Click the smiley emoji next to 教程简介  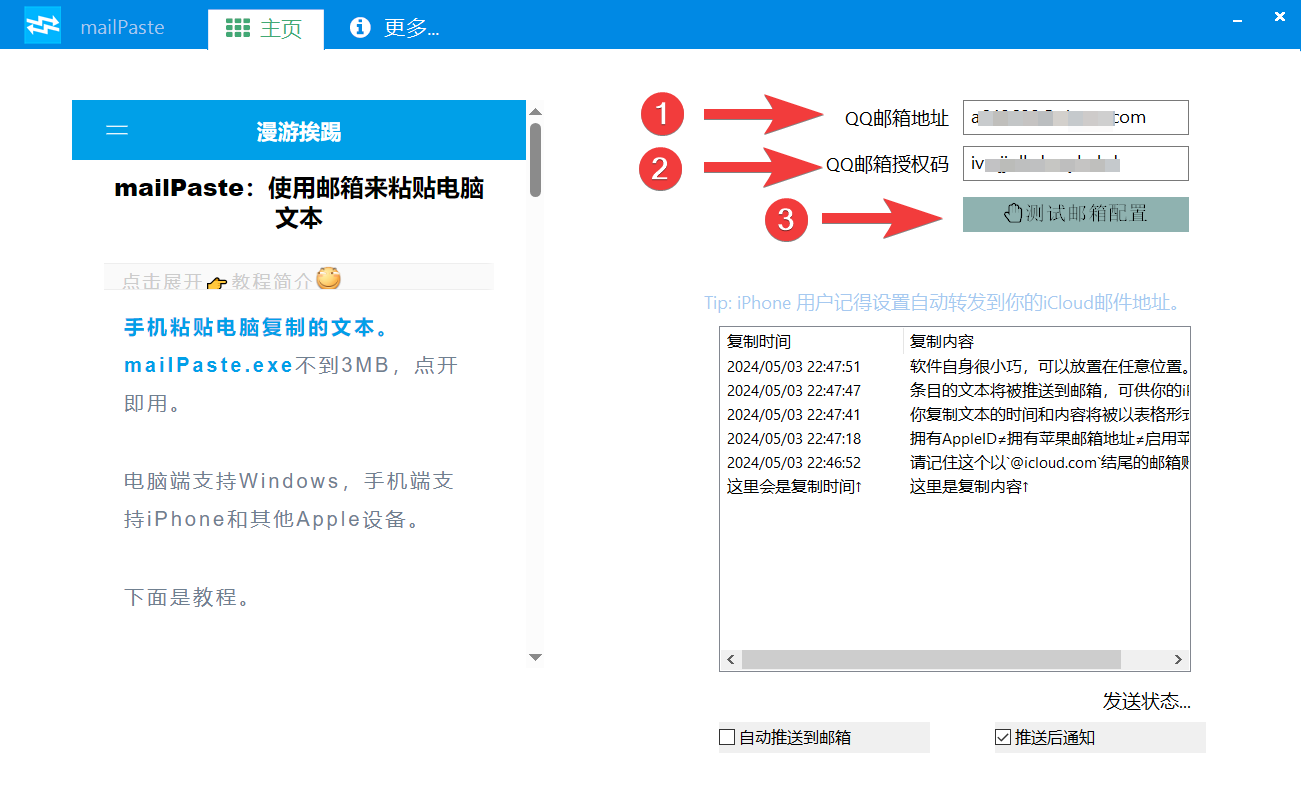(x=328, y=278)
